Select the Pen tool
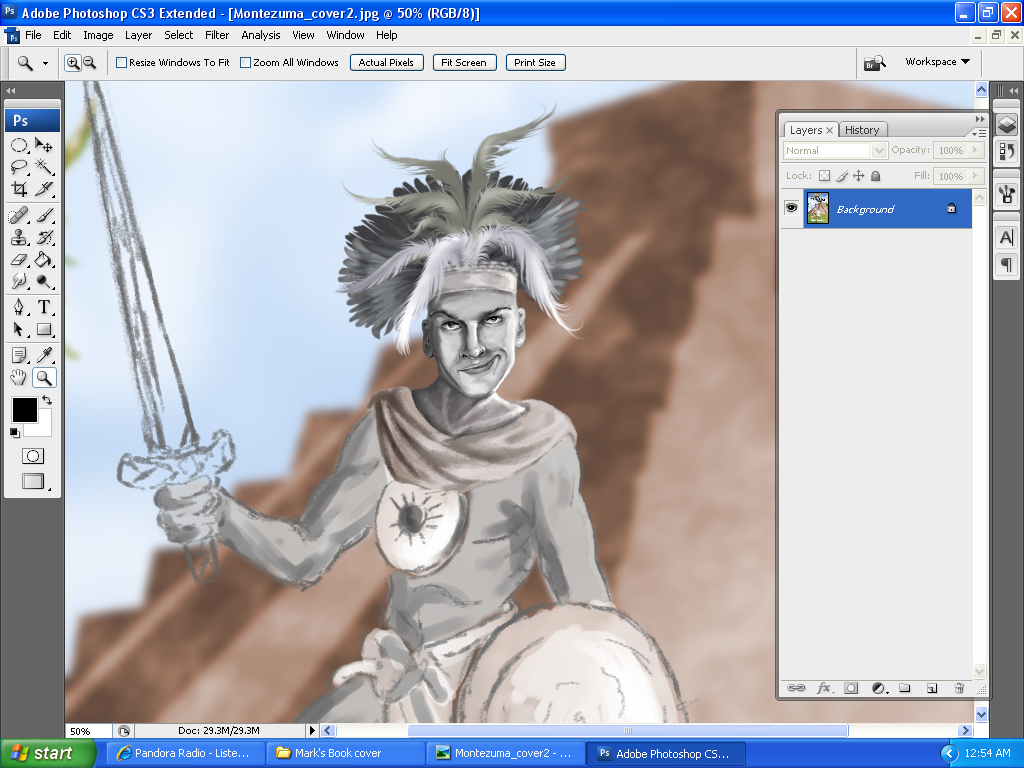The height and width of the screenshot is (768, 1024). click(19, 307)
